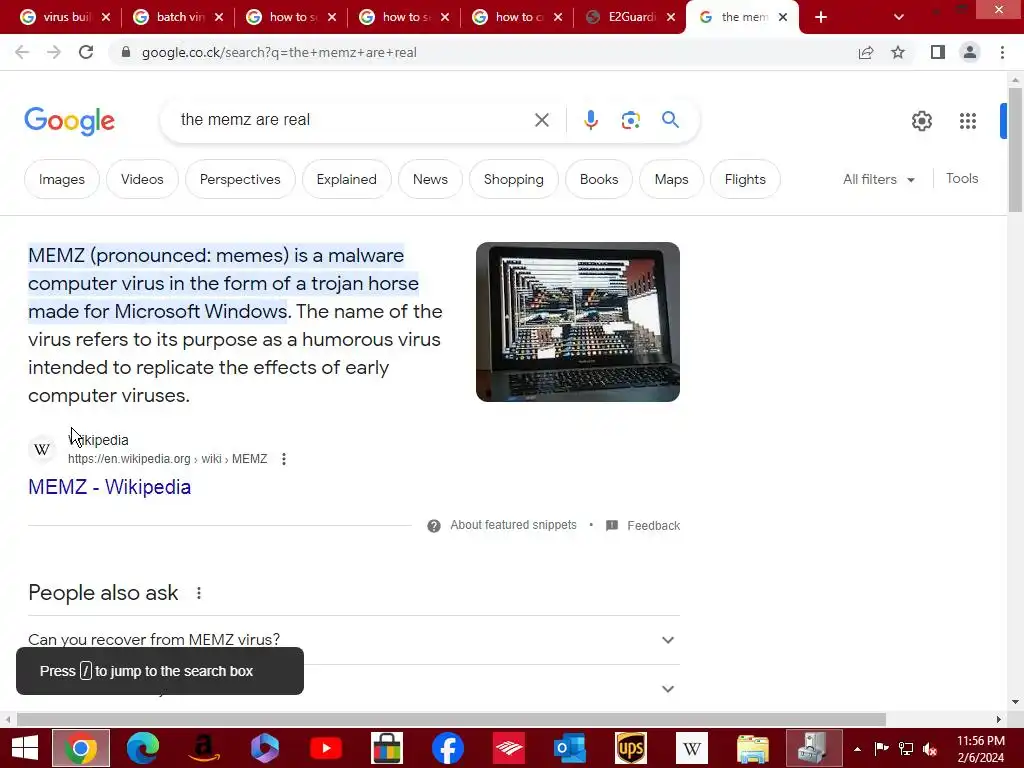Select the Perspectives filter
This screenshot has height=768, width=1024.
coord(240,179)
